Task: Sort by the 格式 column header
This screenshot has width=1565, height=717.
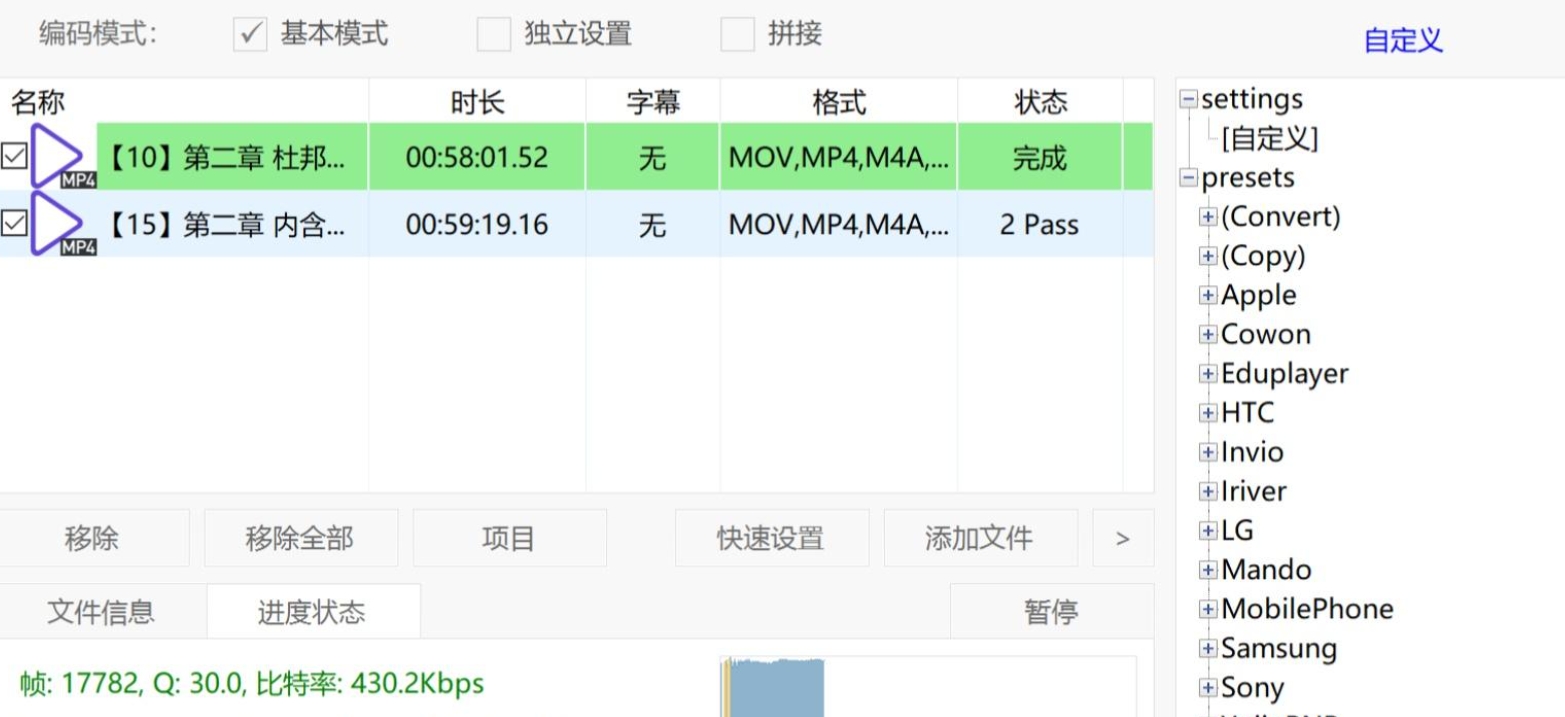Action: [839, 101]
